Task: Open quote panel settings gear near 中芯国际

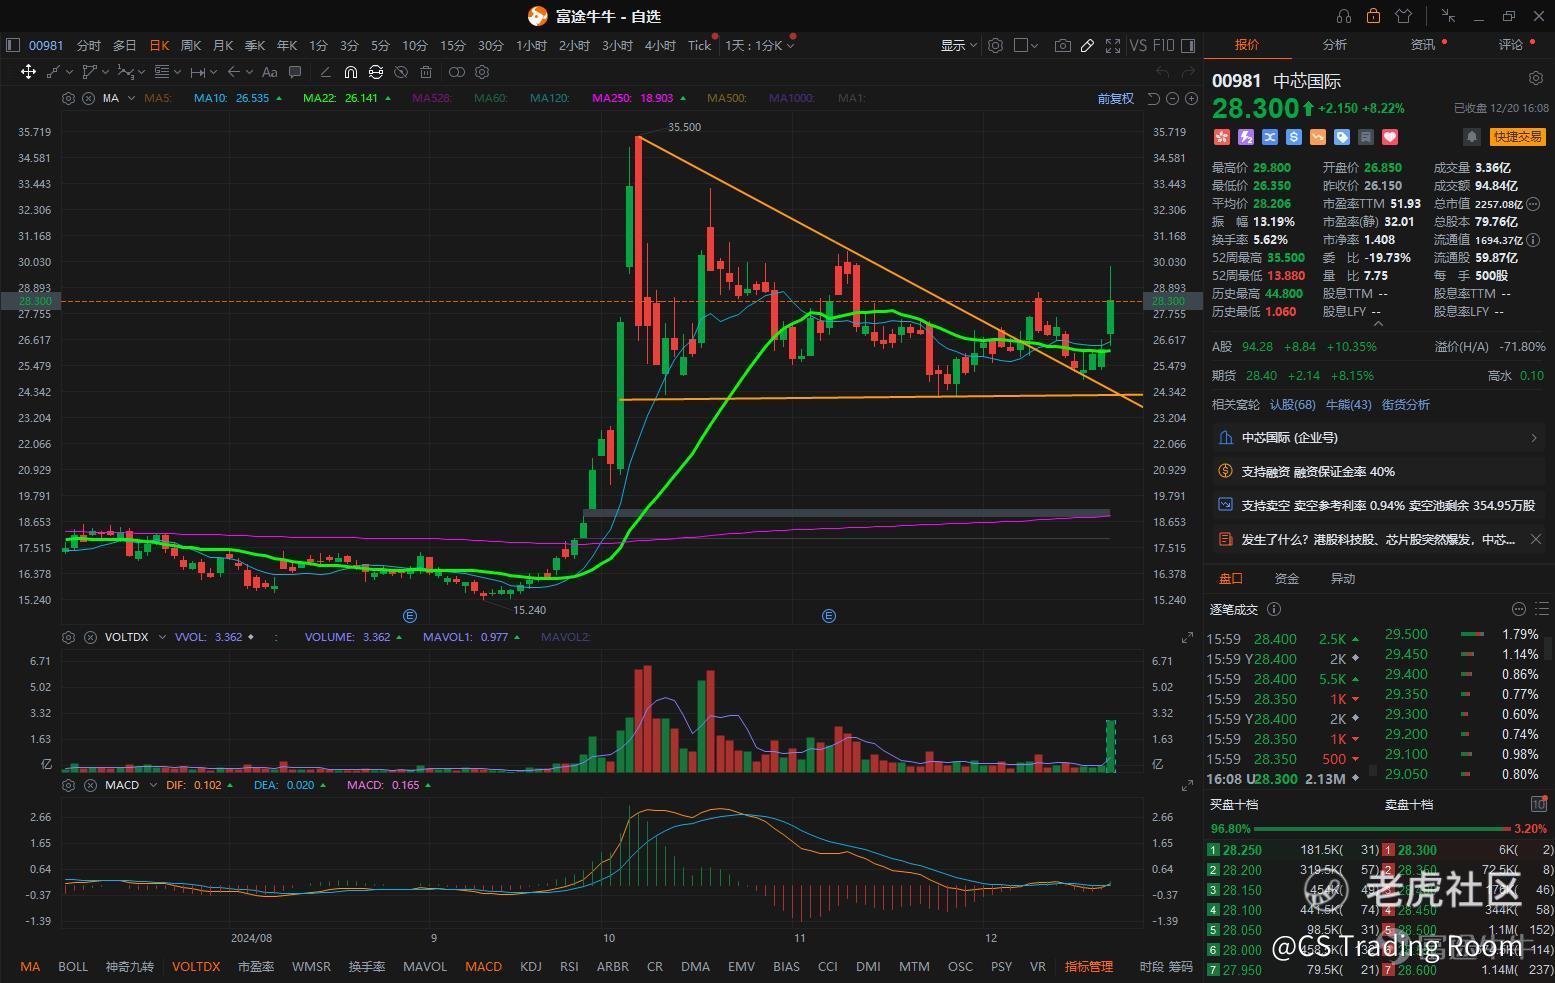Action: [1536, 78]
